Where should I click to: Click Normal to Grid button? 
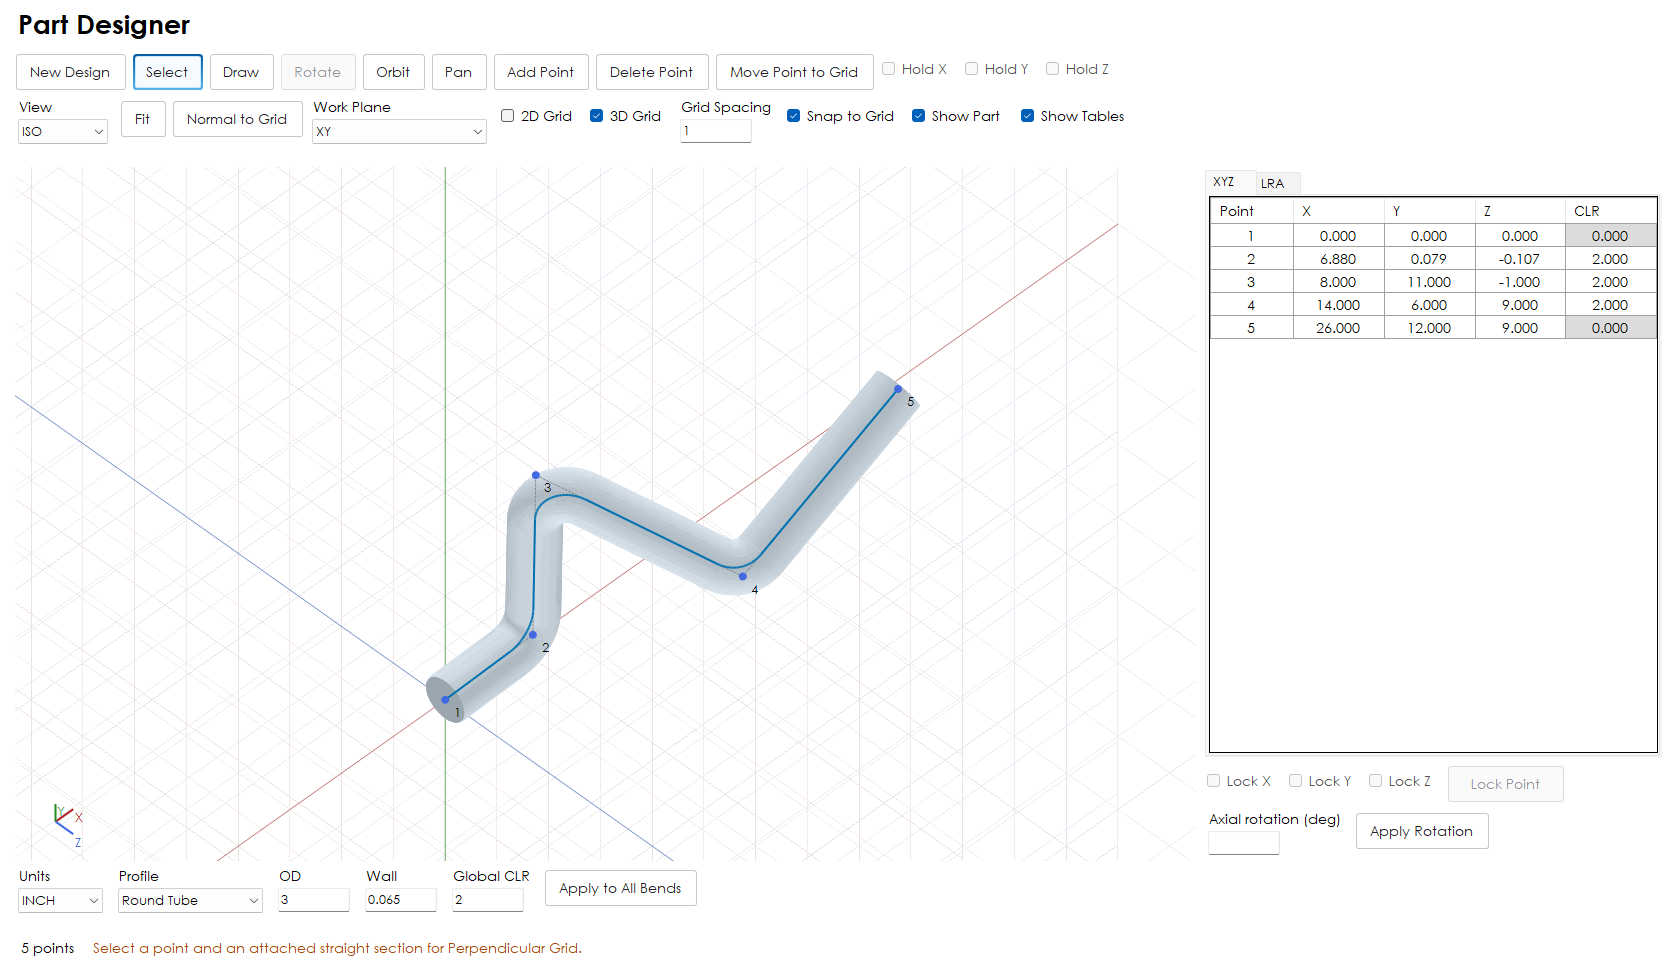pyautogui.click(x=237, y=119)
